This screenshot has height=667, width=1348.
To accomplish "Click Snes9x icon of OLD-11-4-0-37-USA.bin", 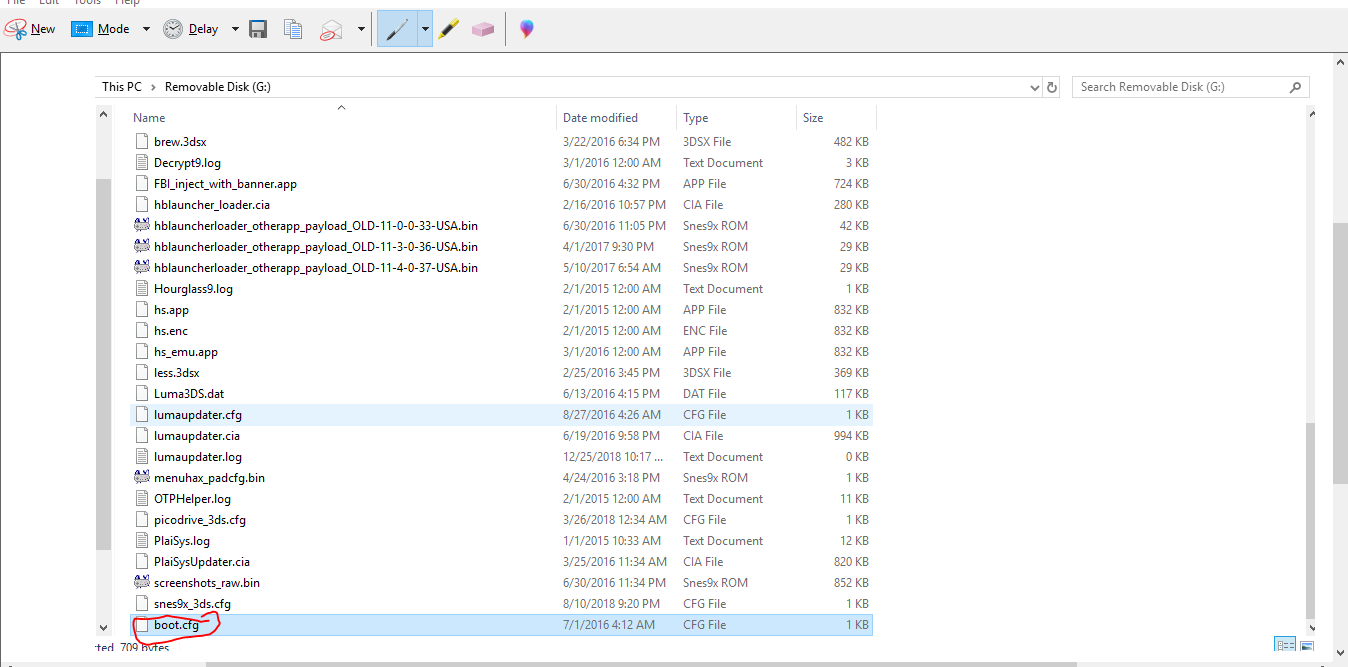I will tap(141, 268).
